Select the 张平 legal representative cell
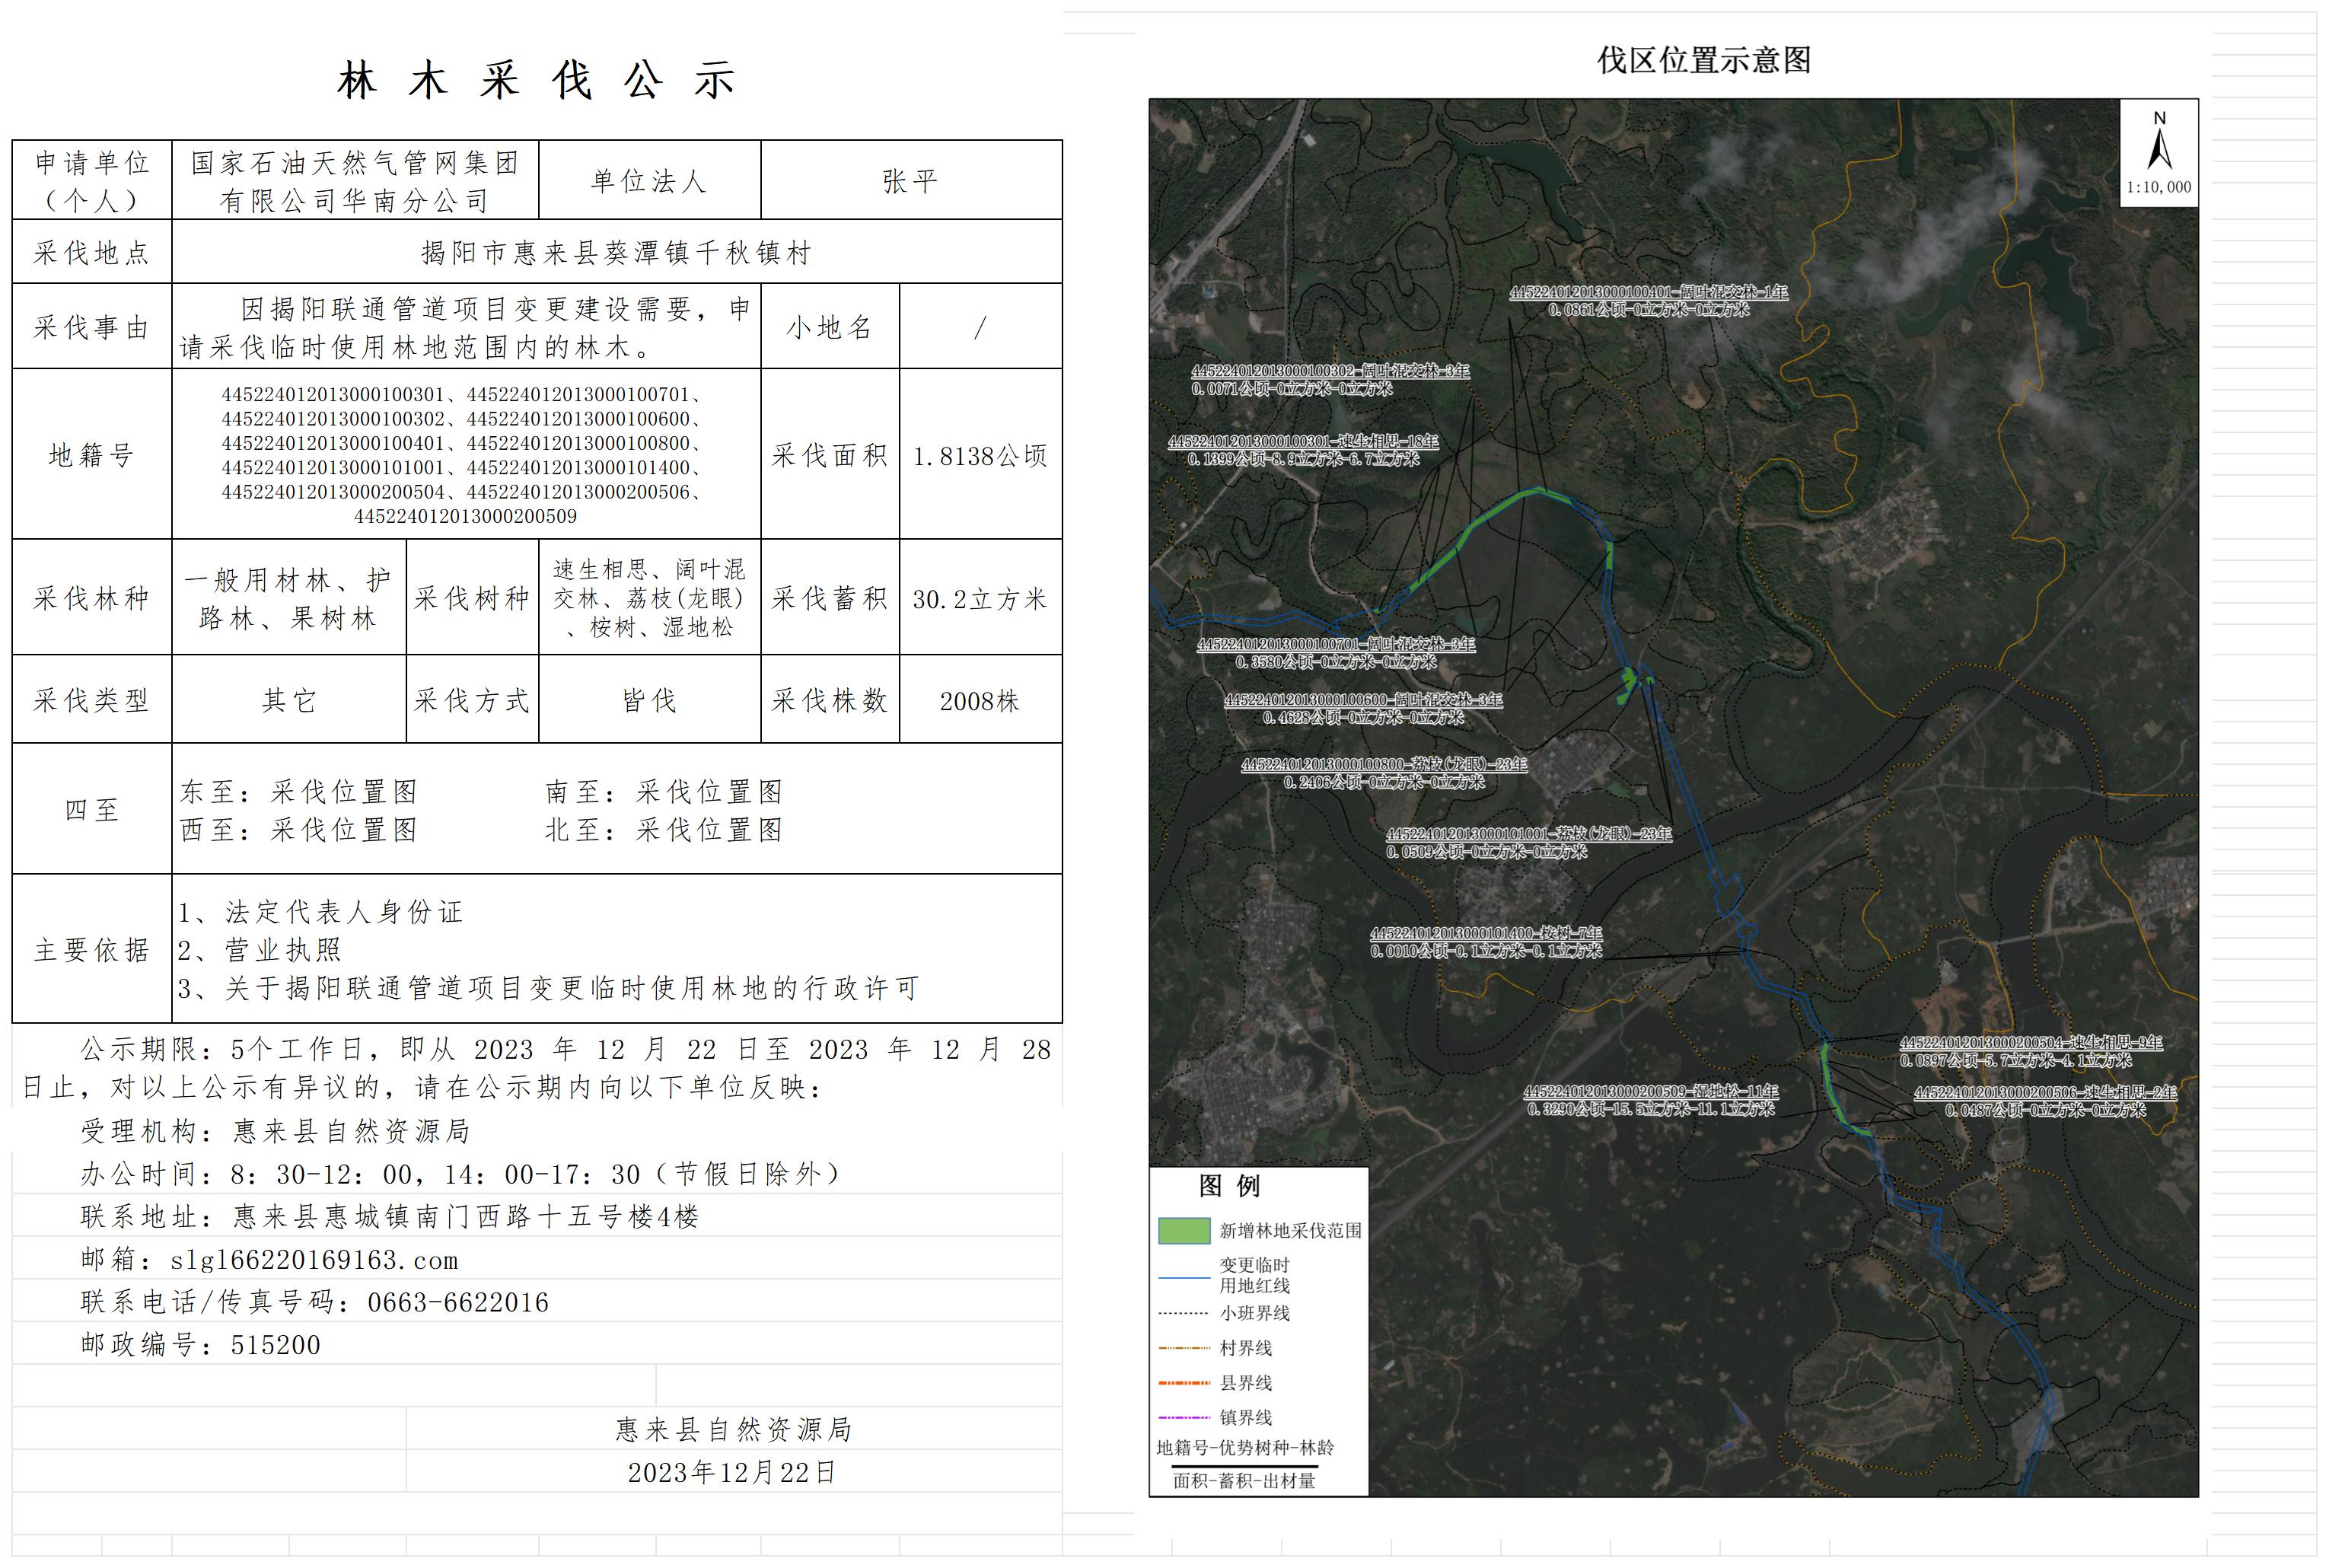Screen dimensions: 2329x1568 910,181
